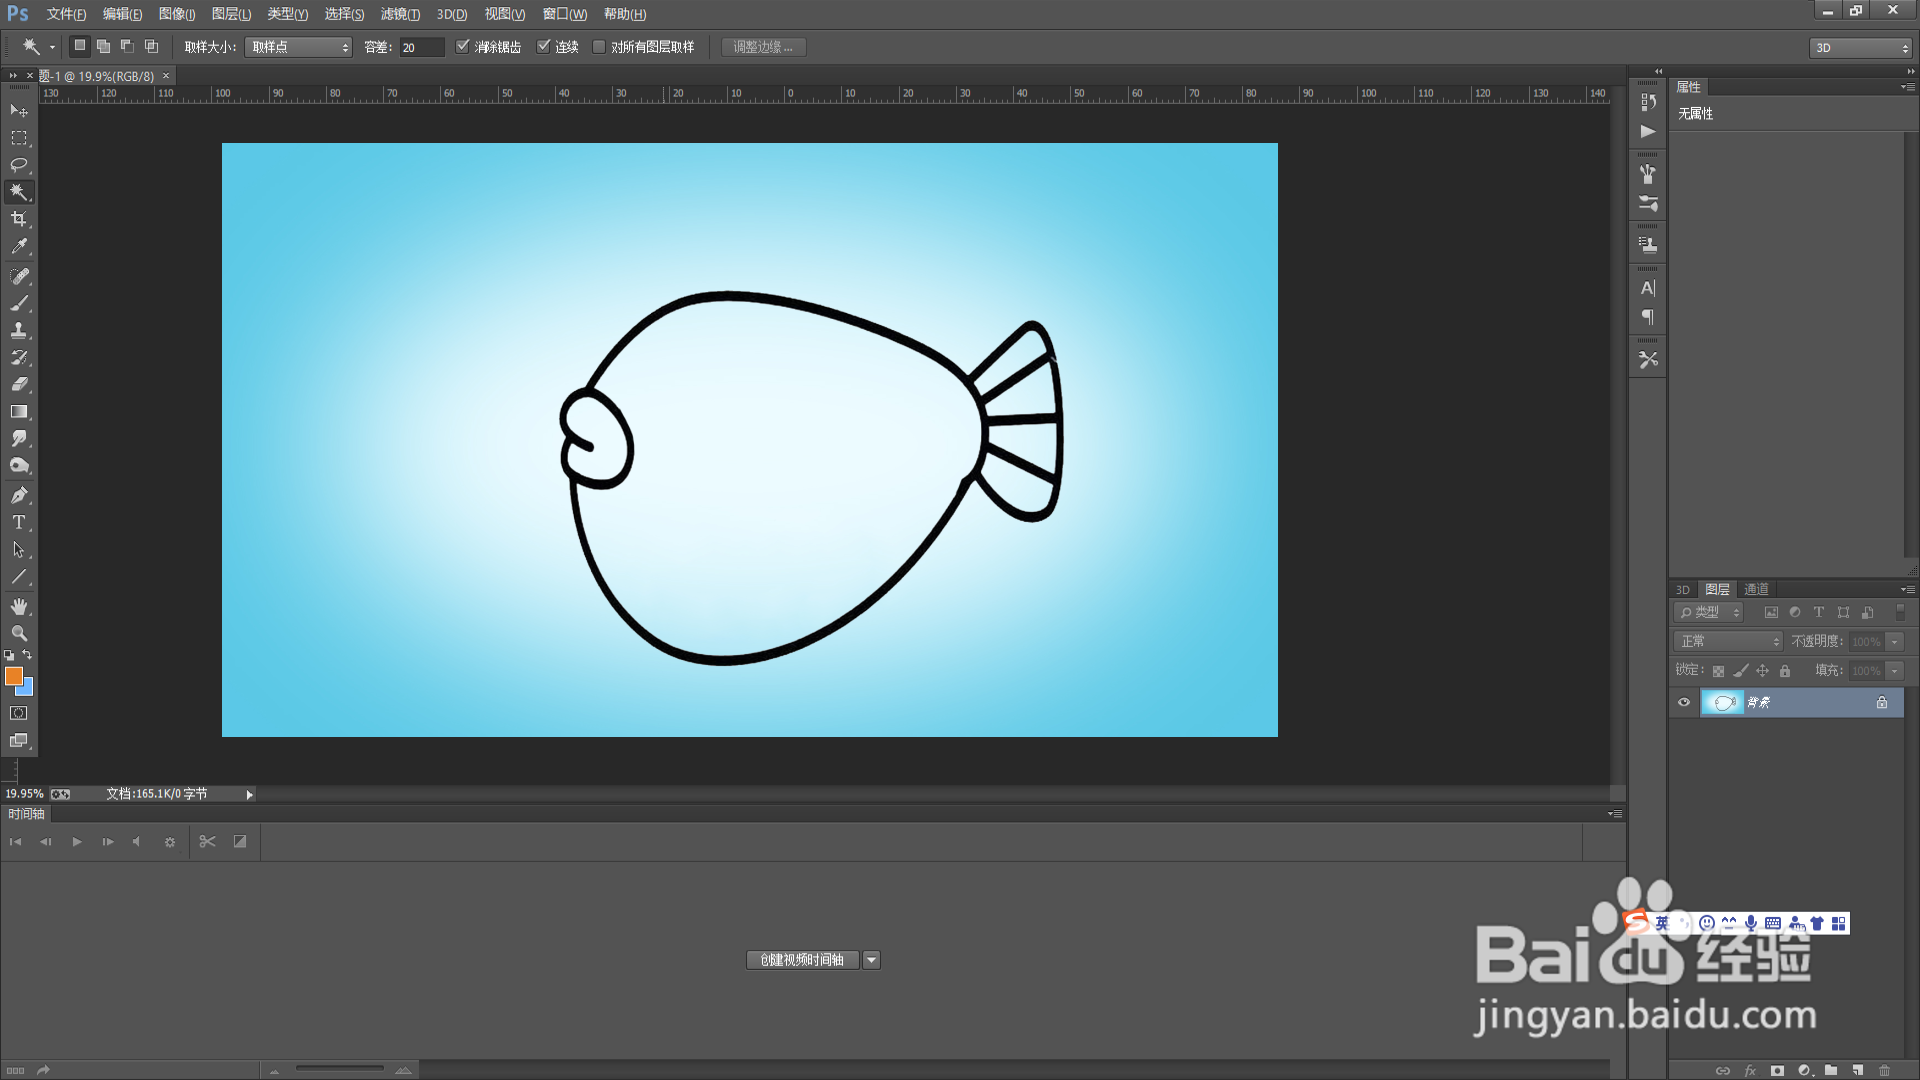Open the blend mode 正常 dropdown

[1729, 641]
